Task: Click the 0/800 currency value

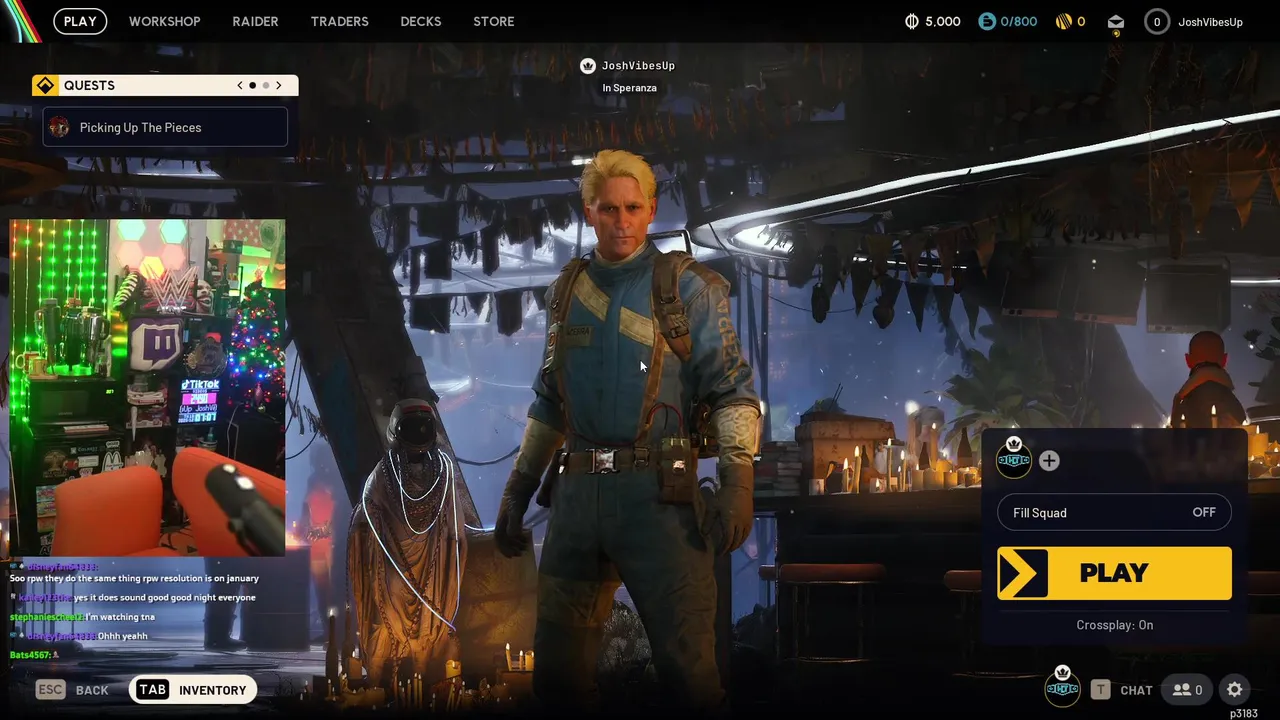Action: pyautogui.click(x=1019, y=21)
